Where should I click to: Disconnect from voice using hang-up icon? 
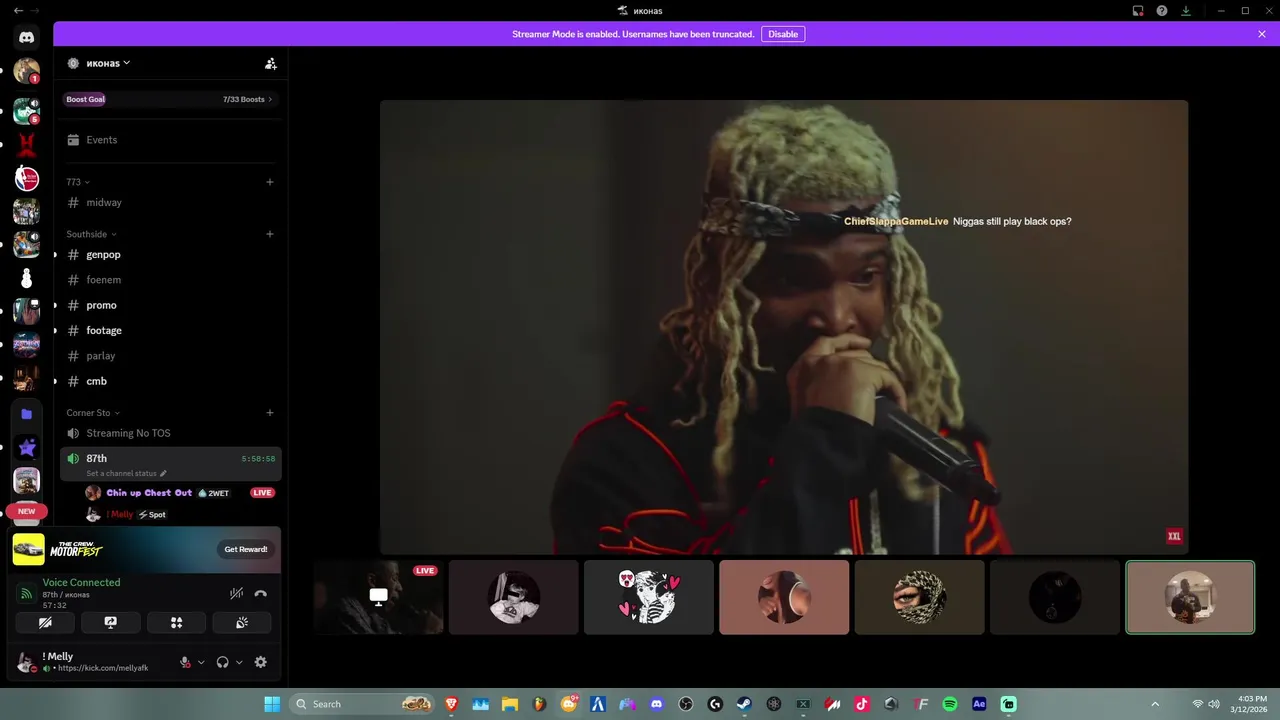(260, 593)
